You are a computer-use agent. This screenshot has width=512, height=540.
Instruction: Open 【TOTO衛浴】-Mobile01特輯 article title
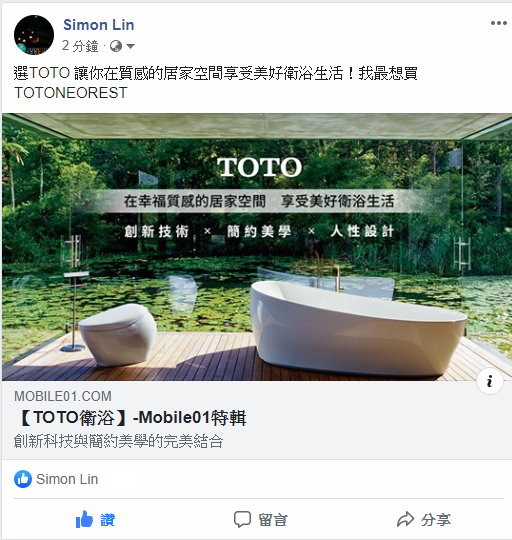click(x=131, y=418)
